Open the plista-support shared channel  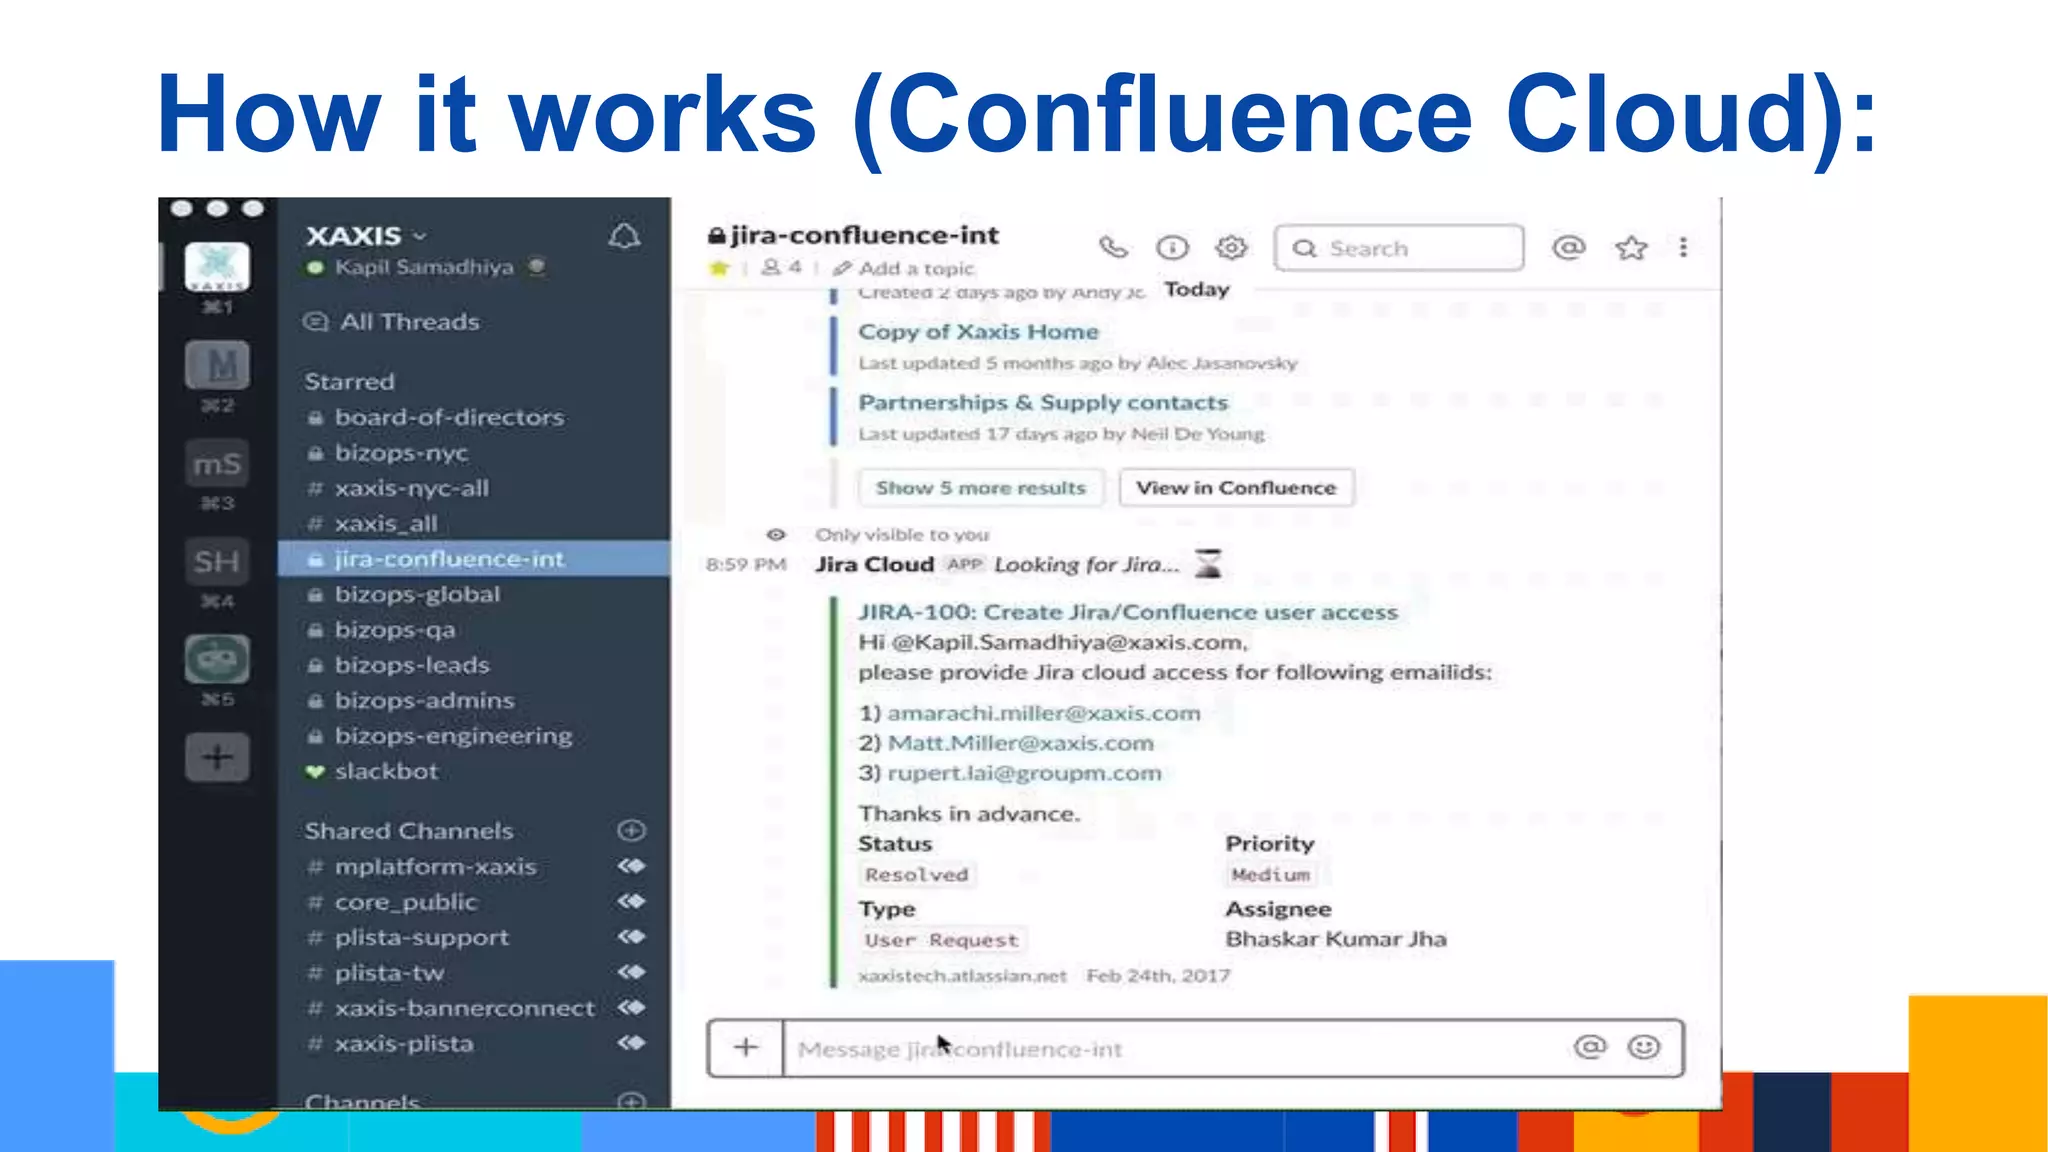[x=422, y=937]
